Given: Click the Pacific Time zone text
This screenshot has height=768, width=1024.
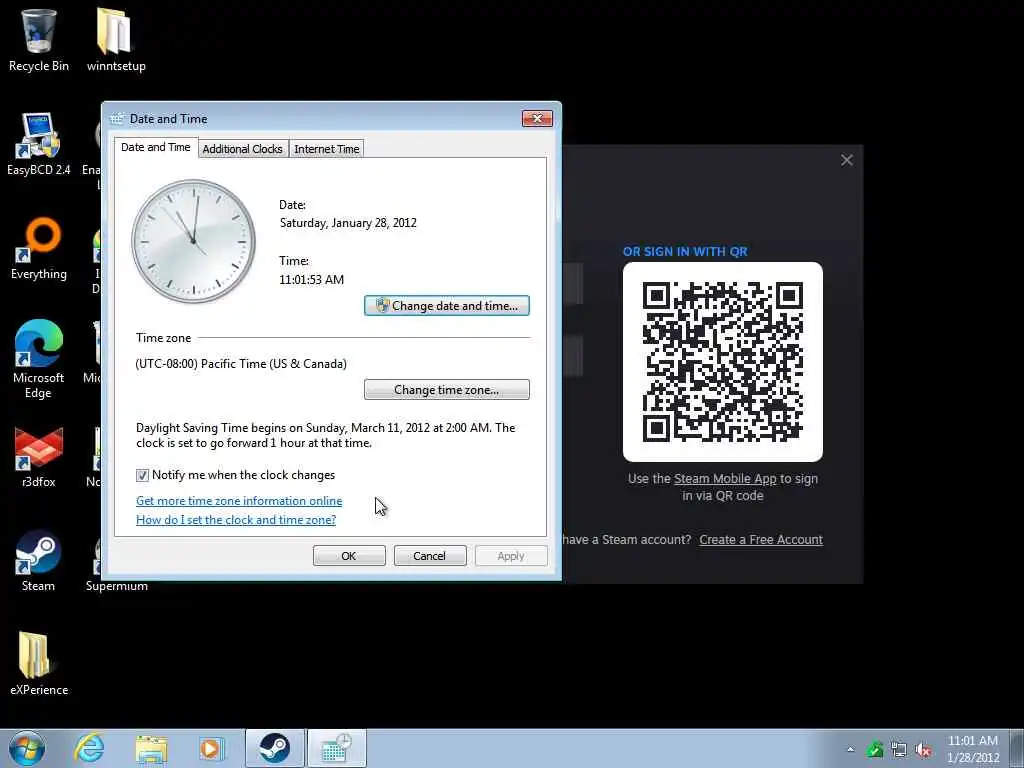Looking at the screenshot, I should pyautogui.click(x=241, y=364).
